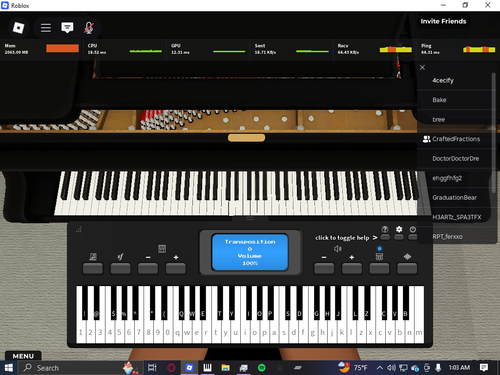Click the CPU performance stat panel
The height and width of the screenshot is (375, 500).
(125, 49)
